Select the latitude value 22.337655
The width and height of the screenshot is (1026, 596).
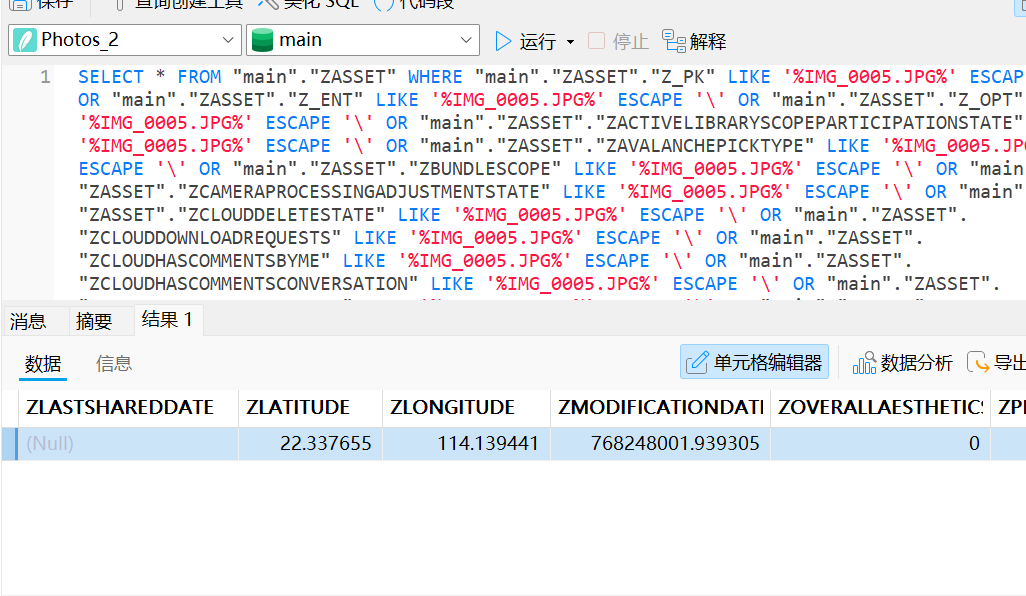(x=311, y=444)
